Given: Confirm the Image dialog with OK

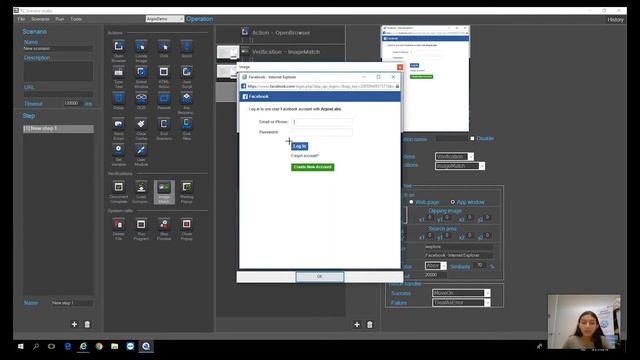Looking at the screenshot, I should point(320,277).
